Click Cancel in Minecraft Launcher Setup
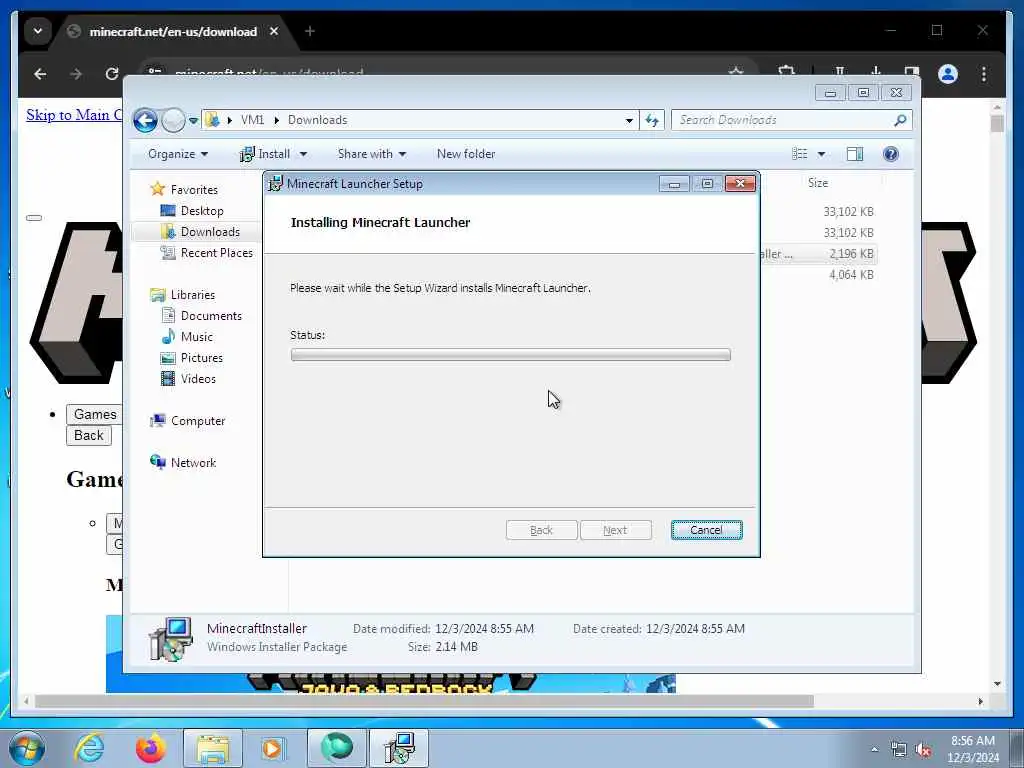 pyautogui.click(x=706, y=530)
